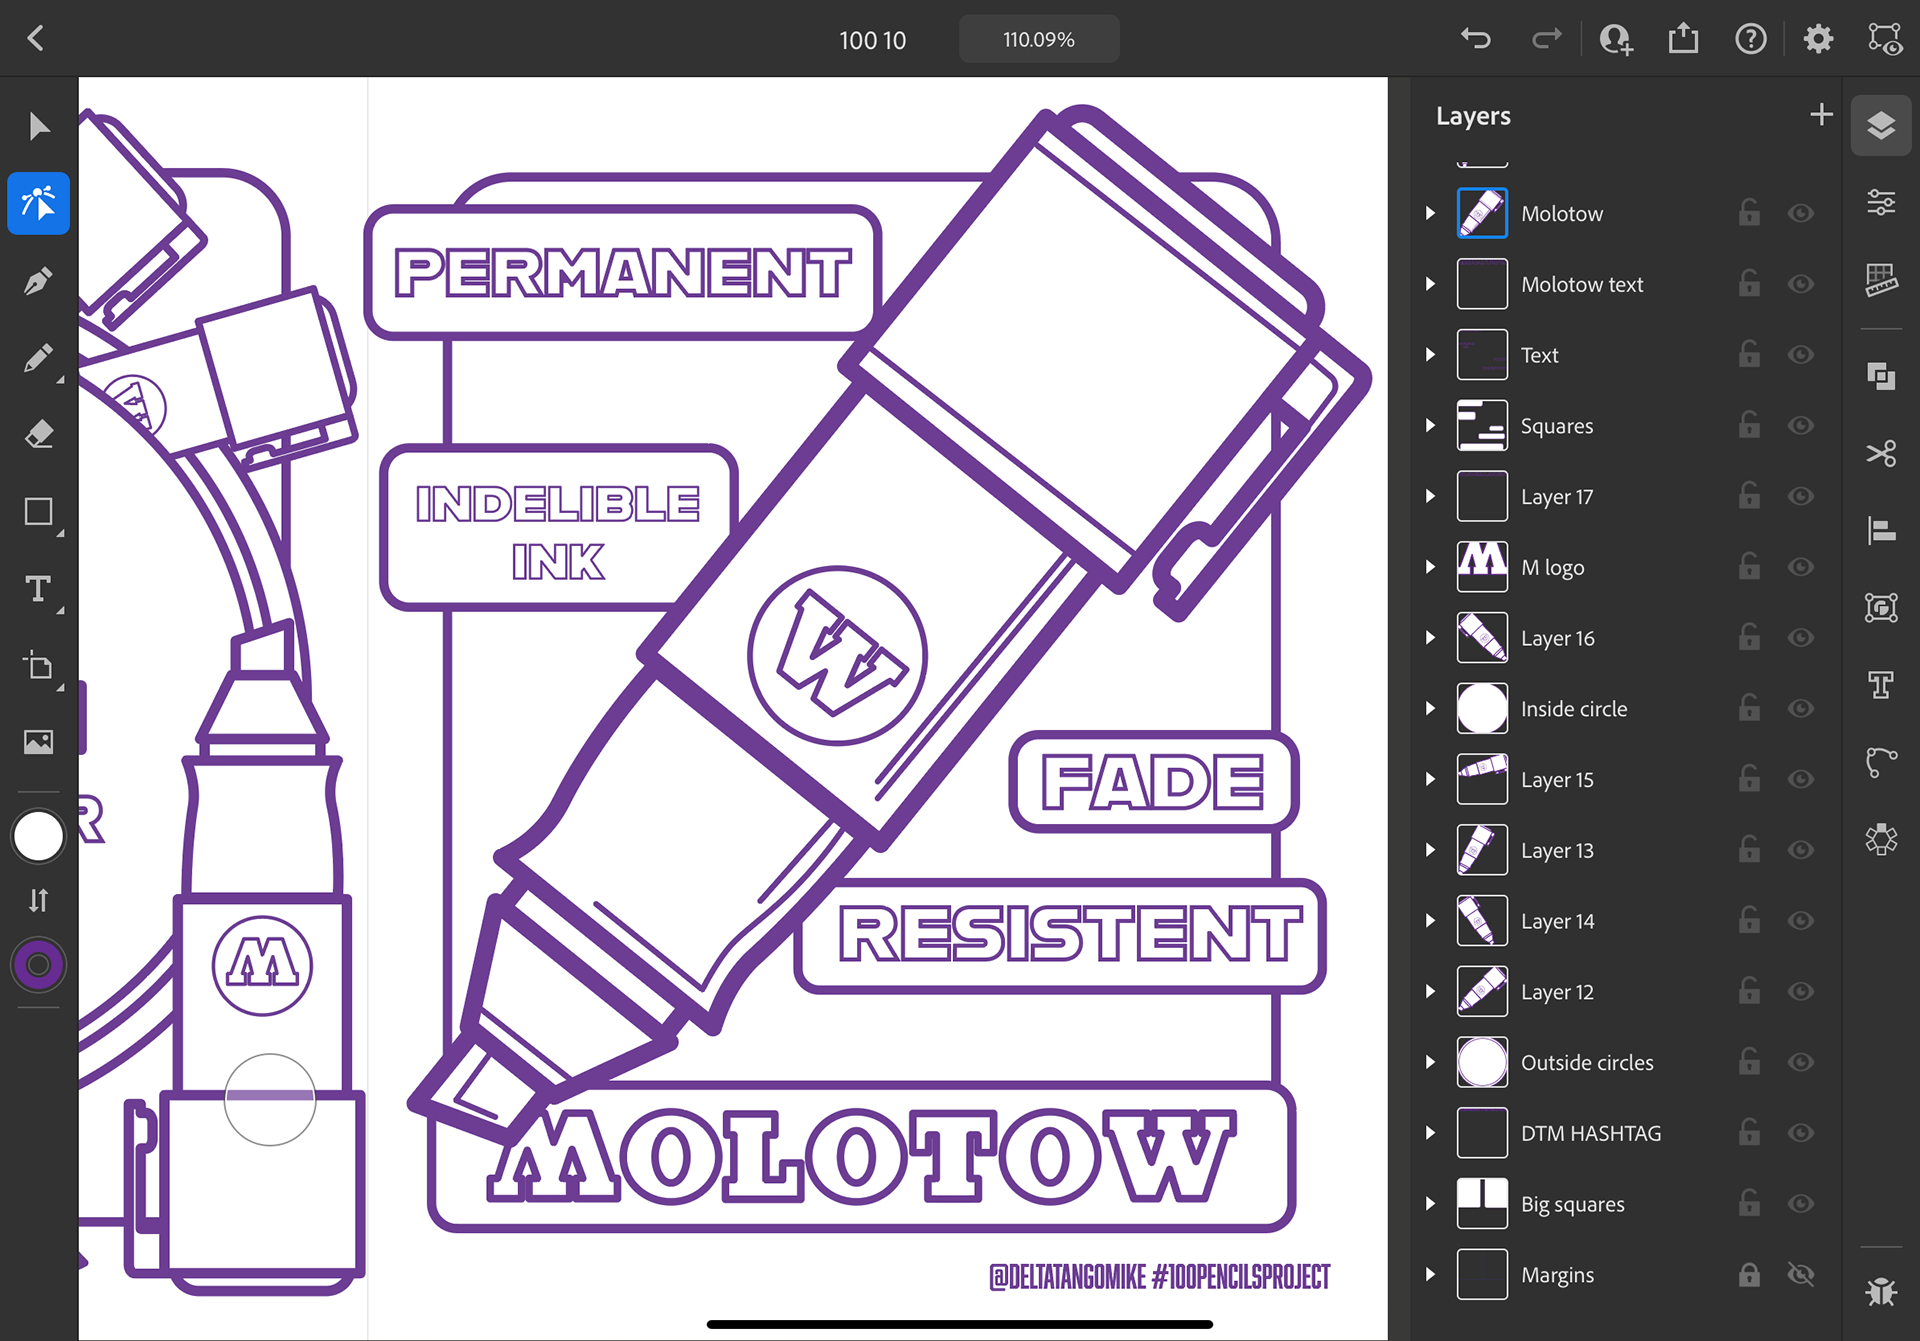The image size is (1920, 1341).
Task: Hide the Squares layer
Action: point(1801,425)
